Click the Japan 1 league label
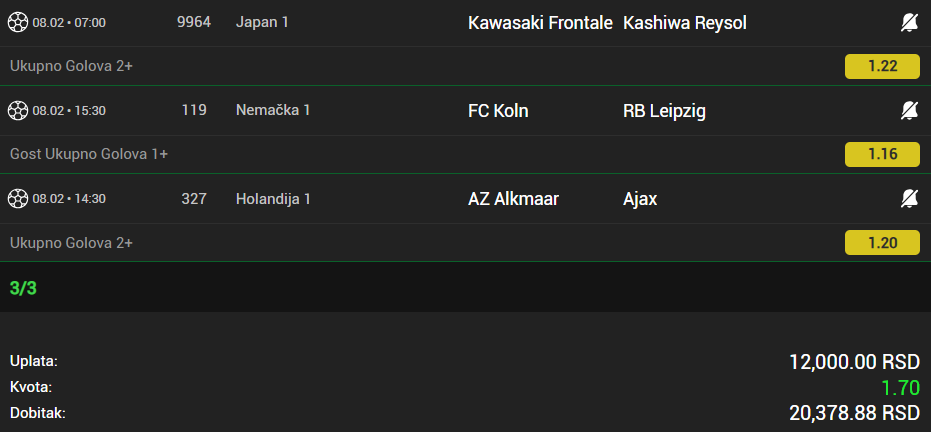 point(263,22)
